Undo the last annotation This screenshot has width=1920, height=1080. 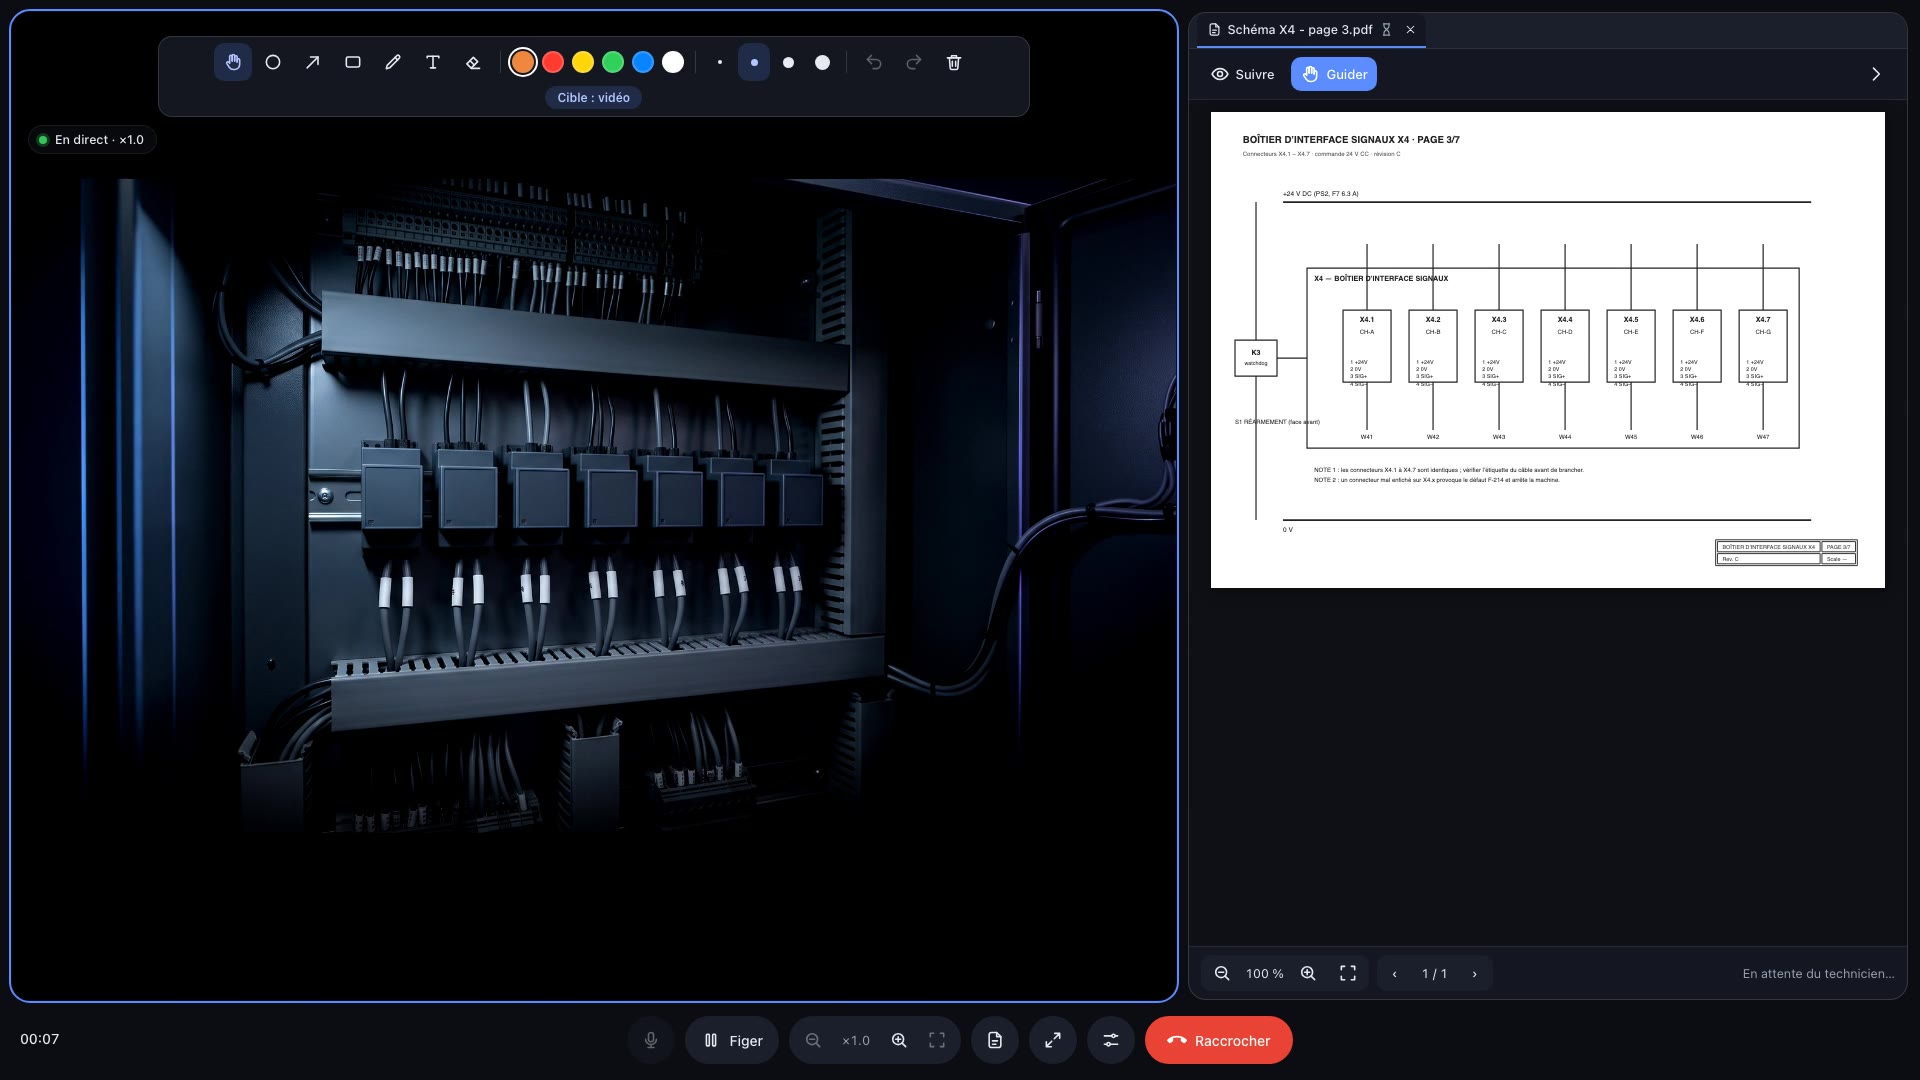pyautogui.click(x=874, y=62)
